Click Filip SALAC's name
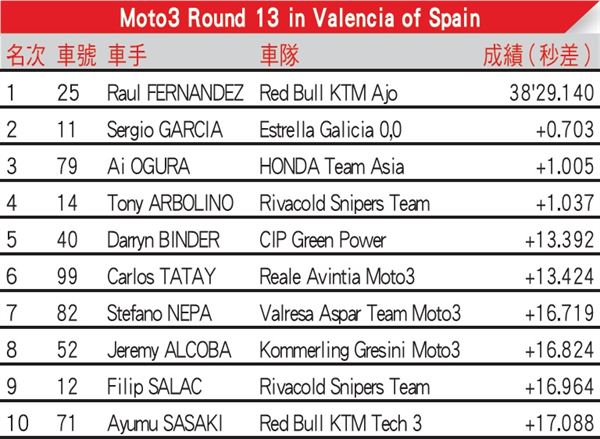 [154, 387]
